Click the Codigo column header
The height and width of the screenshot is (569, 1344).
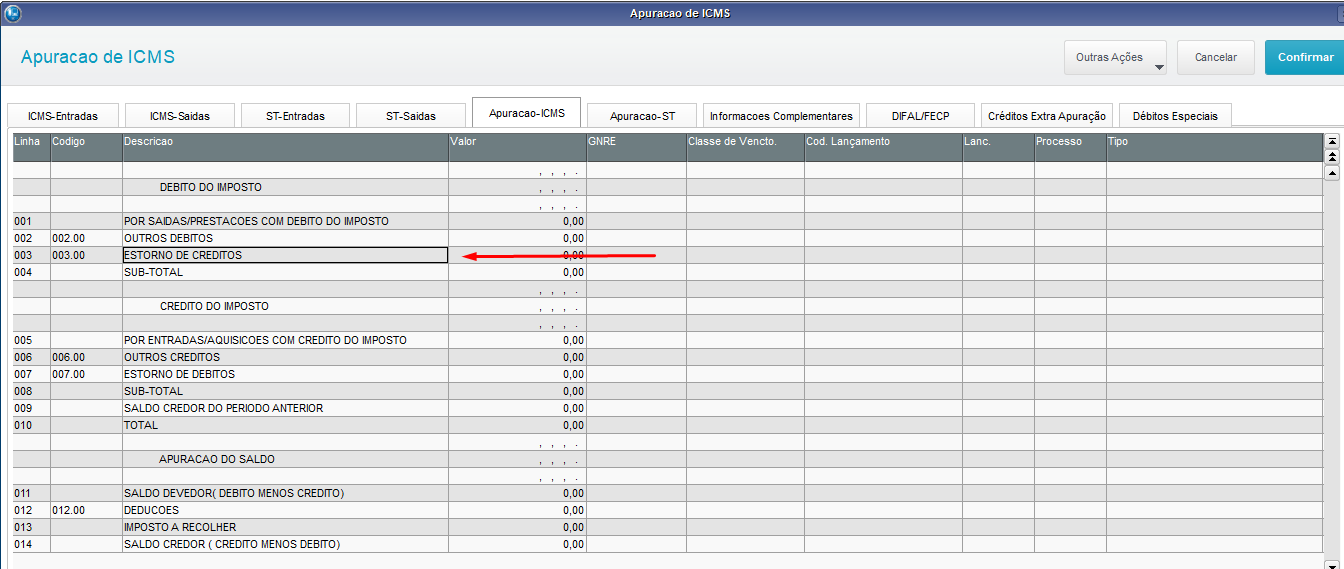pyautogui.click(x=86, y=147)
